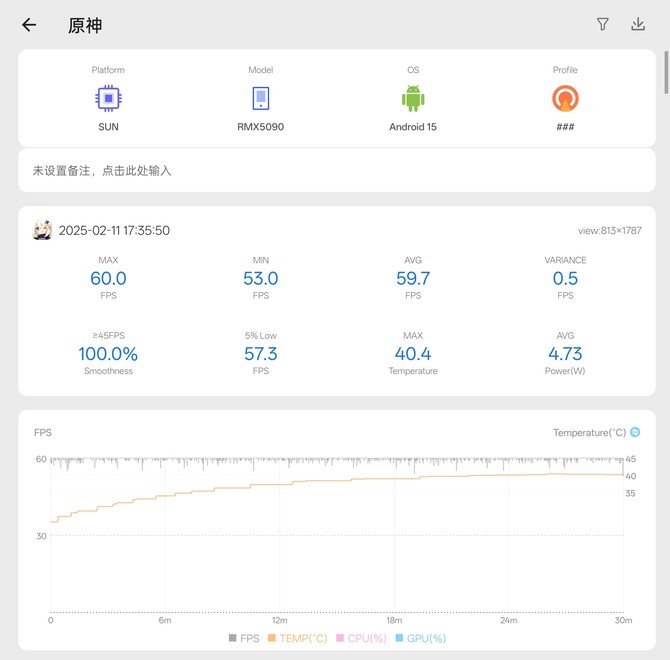Click the MAX 60.0 FPS value
This screenshot has width=670, height=660.
108,279
